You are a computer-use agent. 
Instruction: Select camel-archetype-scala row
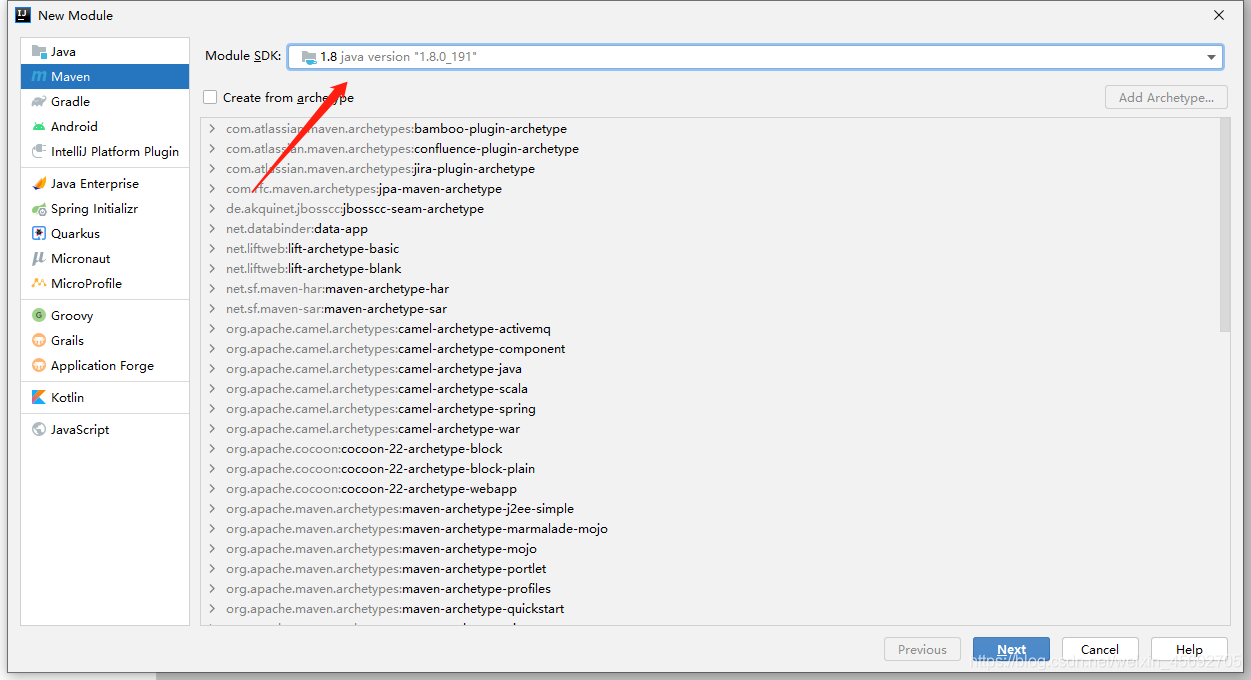click(x=715, y=389)
